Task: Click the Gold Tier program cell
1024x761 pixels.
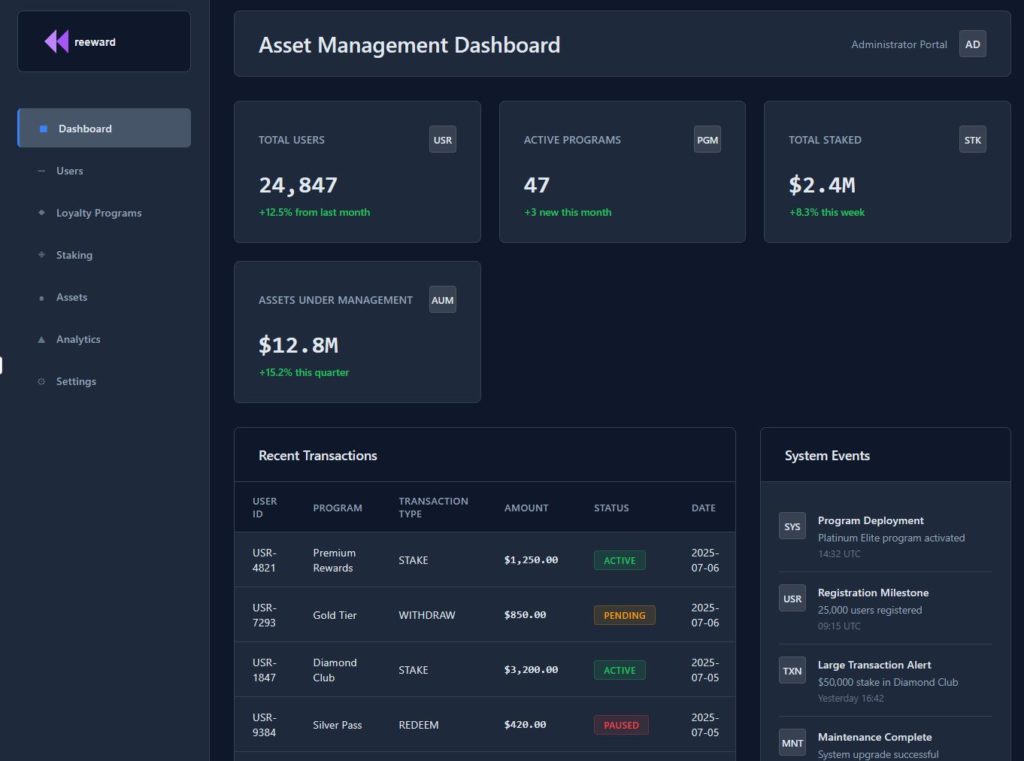Action: [x=334, y=615]
